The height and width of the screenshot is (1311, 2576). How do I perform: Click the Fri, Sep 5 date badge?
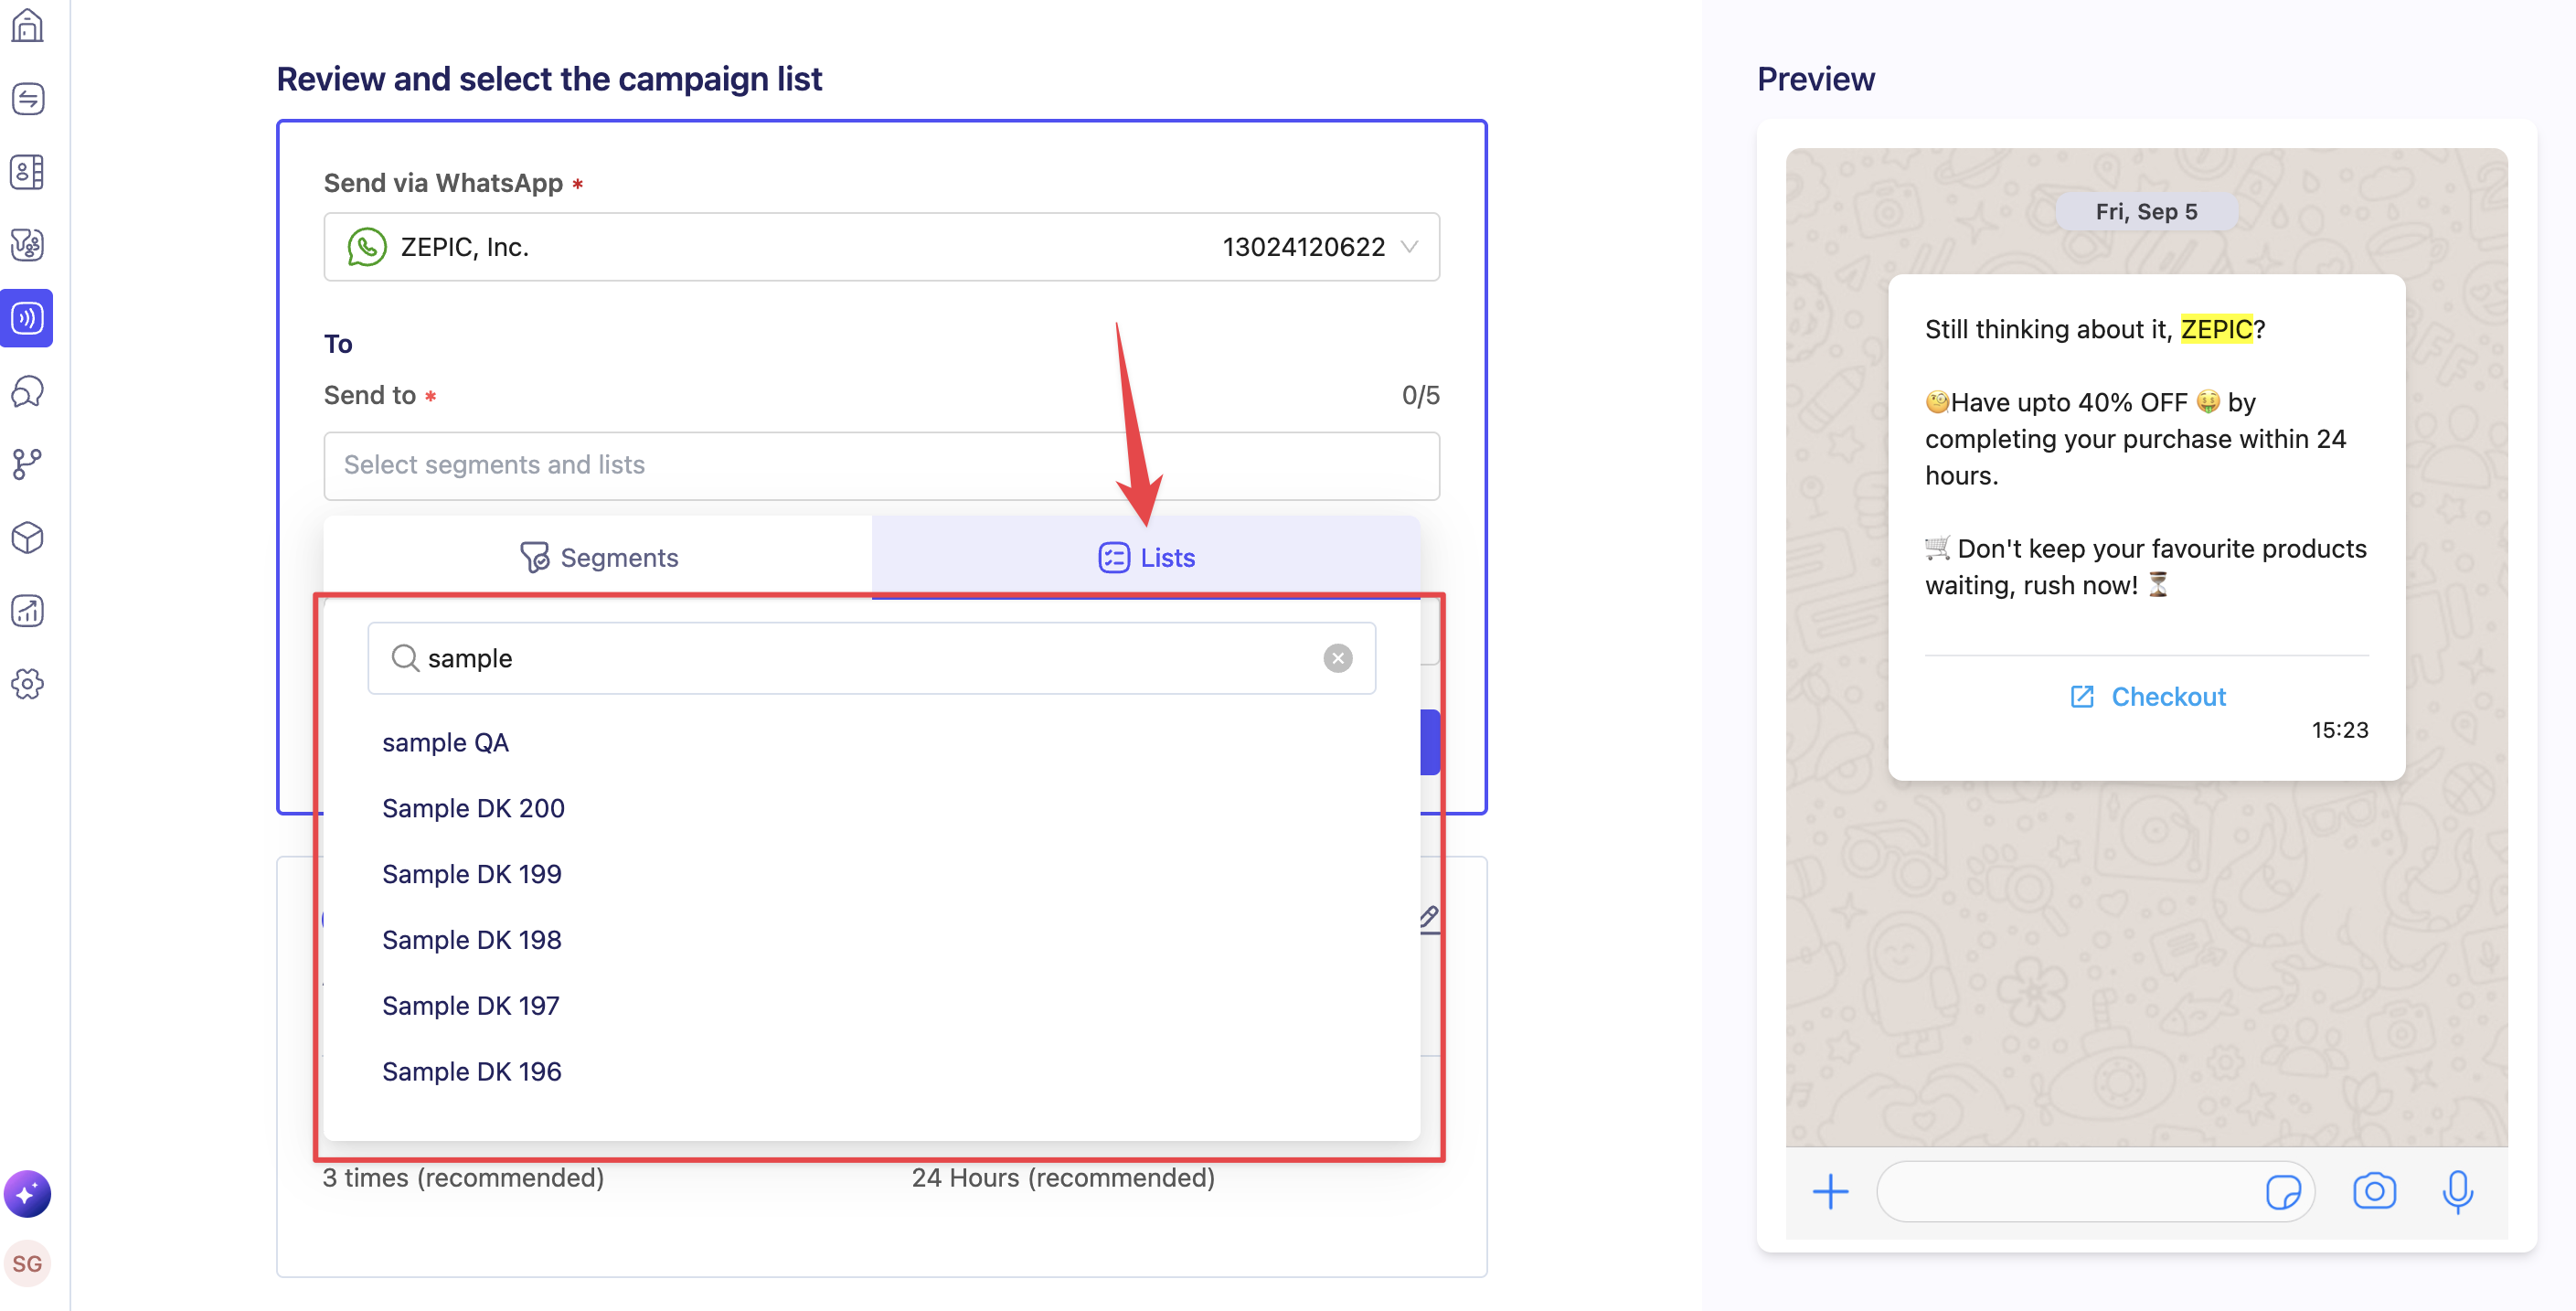2146,212
